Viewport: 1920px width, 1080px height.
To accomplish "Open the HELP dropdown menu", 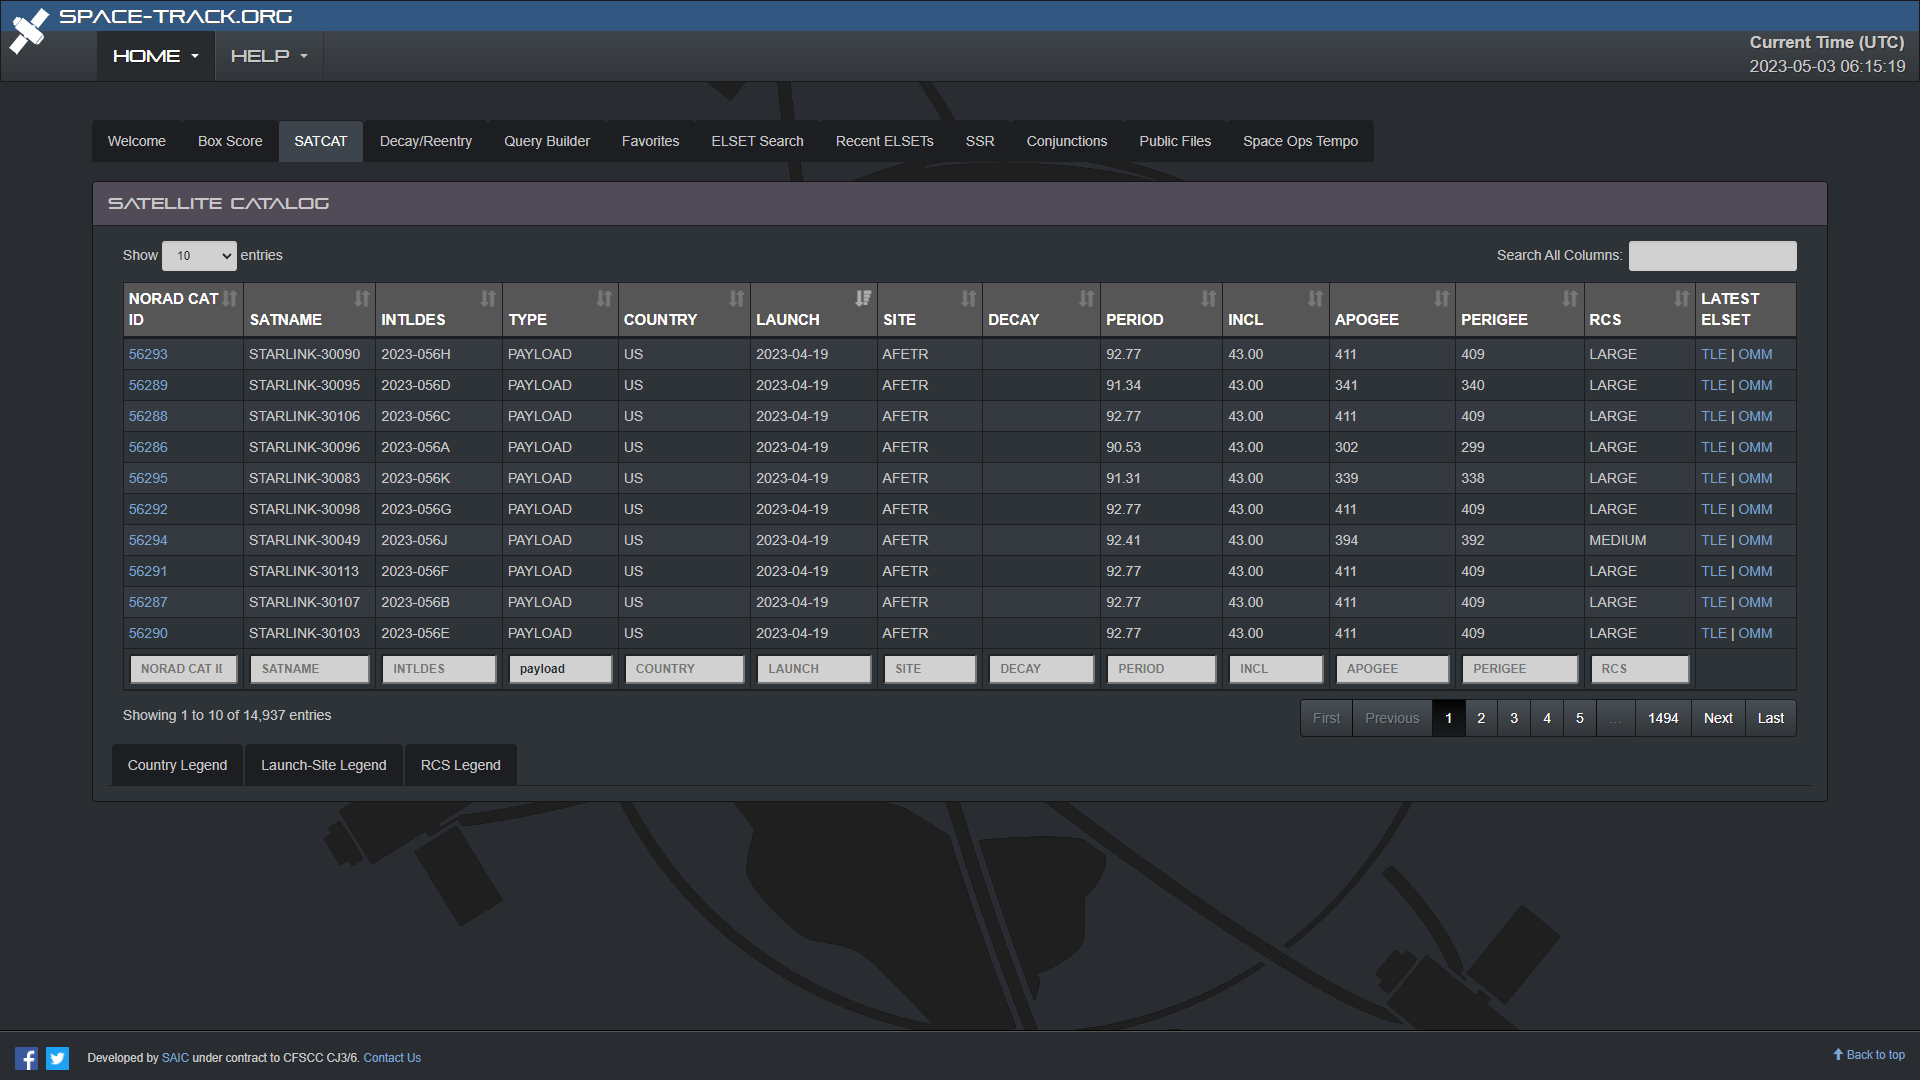I will tap(269, 56).
